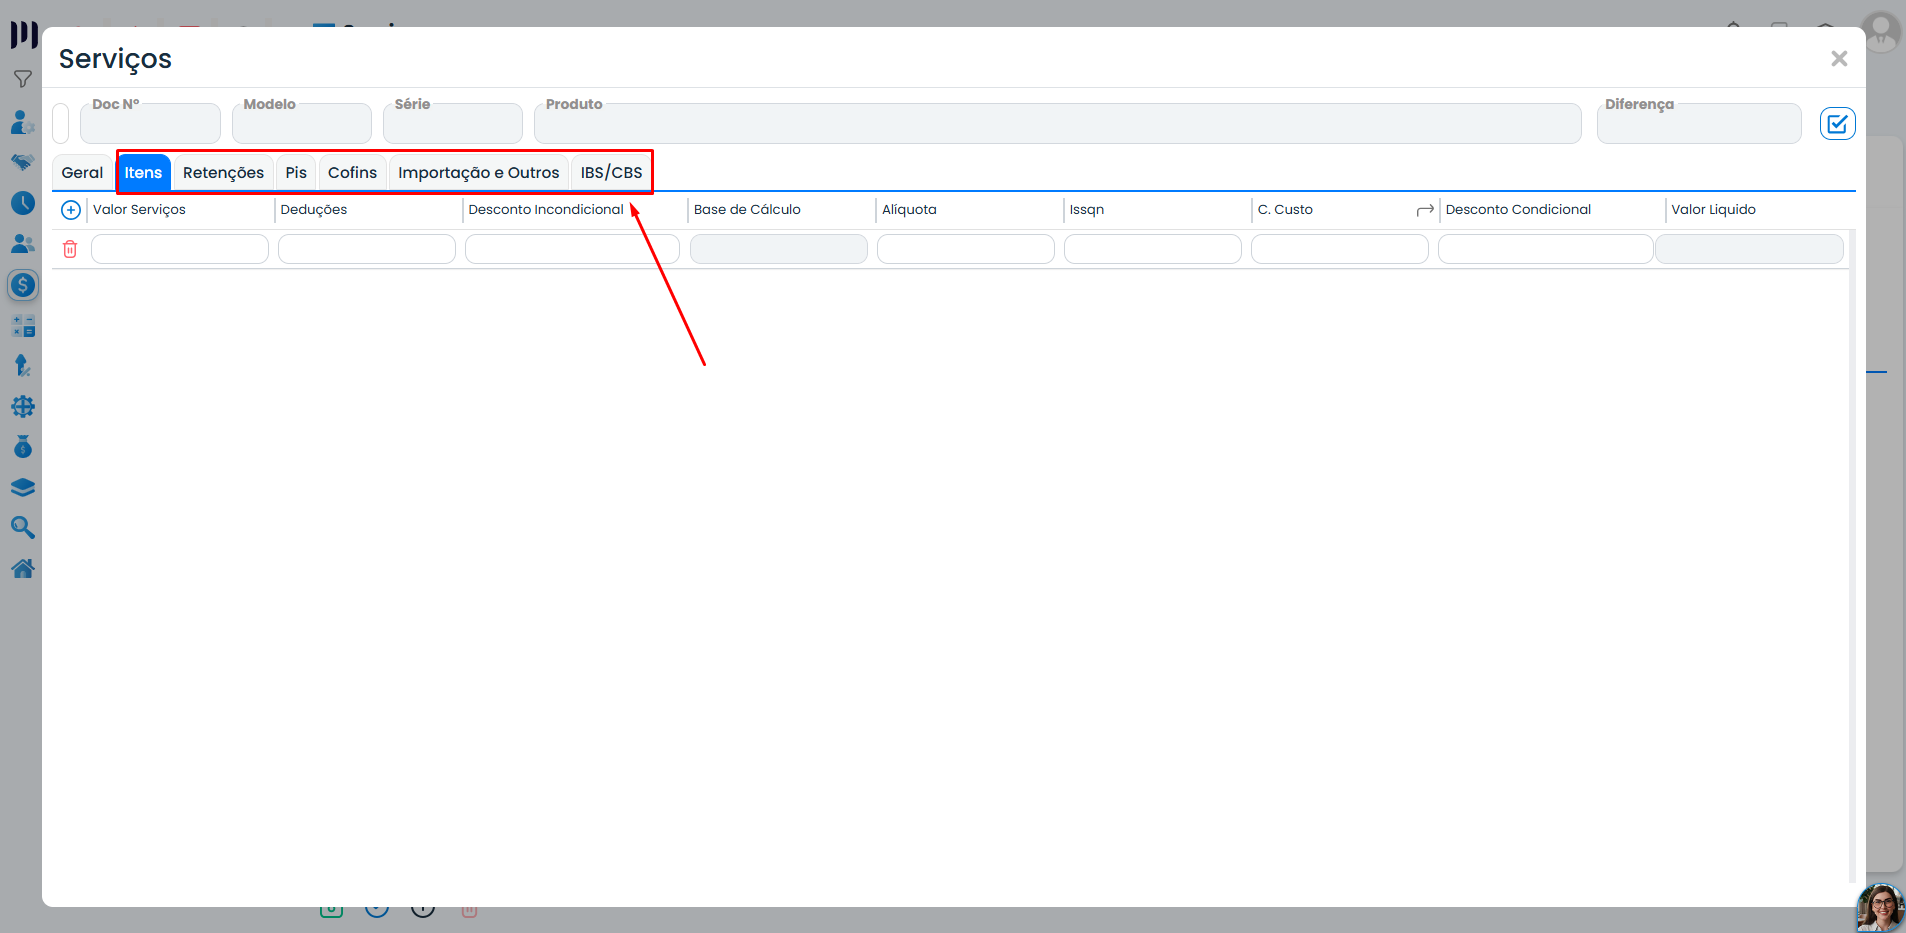Click the C. Custo input field

1340,249
